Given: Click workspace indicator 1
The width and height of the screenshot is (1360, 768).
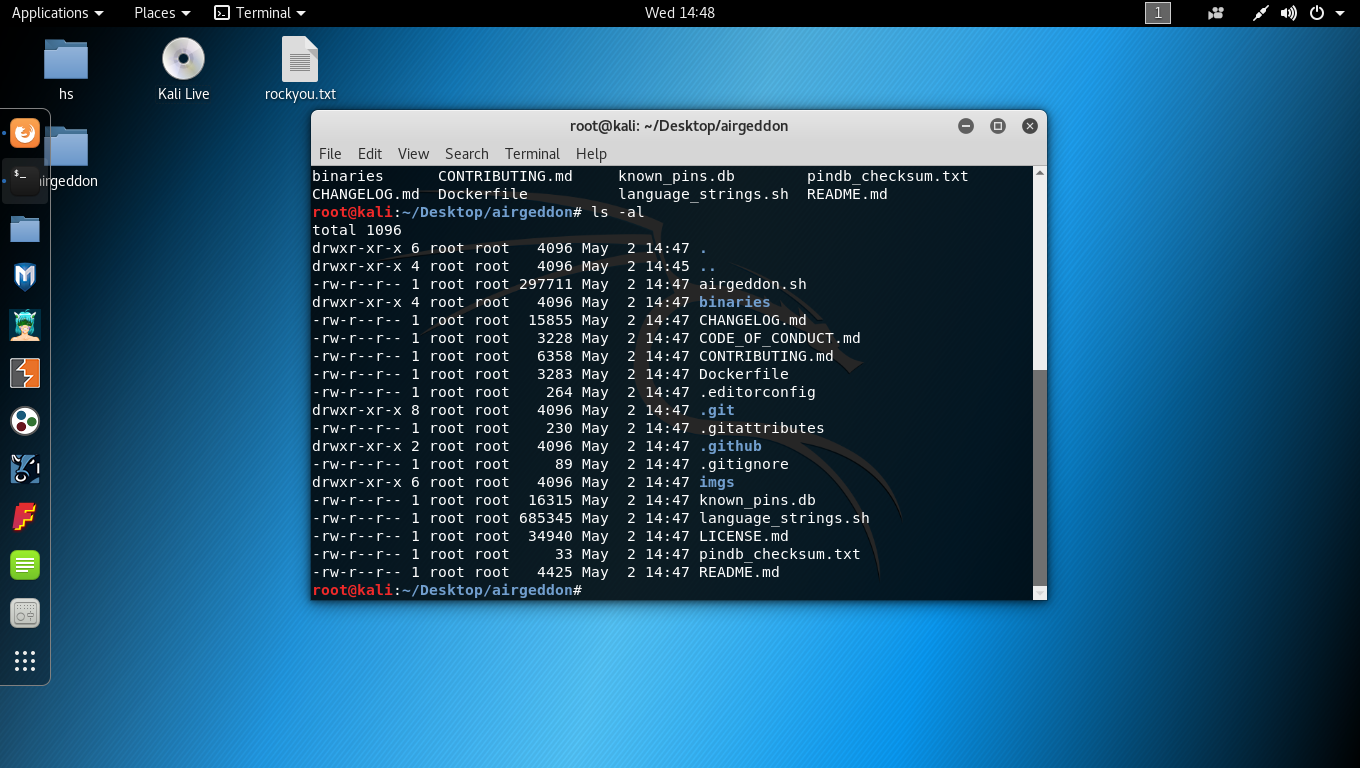Looking at the screenshot, I should tap(1158, 13).
